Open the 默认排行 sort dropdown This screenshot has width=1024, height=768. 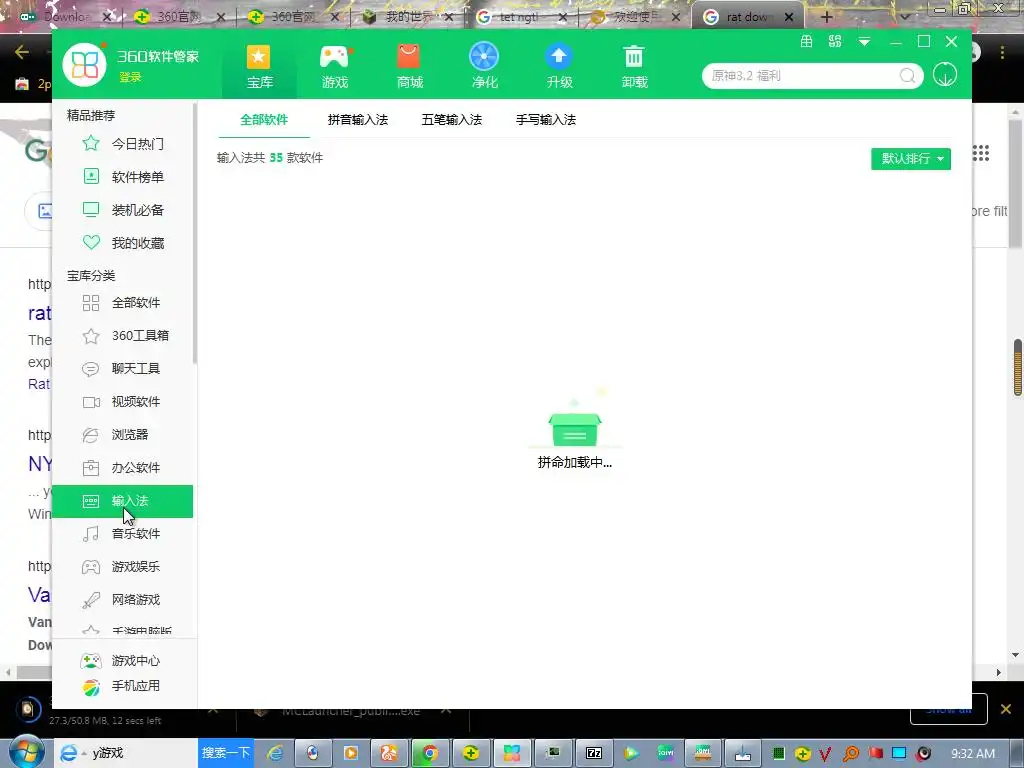(x=911, y=159)
